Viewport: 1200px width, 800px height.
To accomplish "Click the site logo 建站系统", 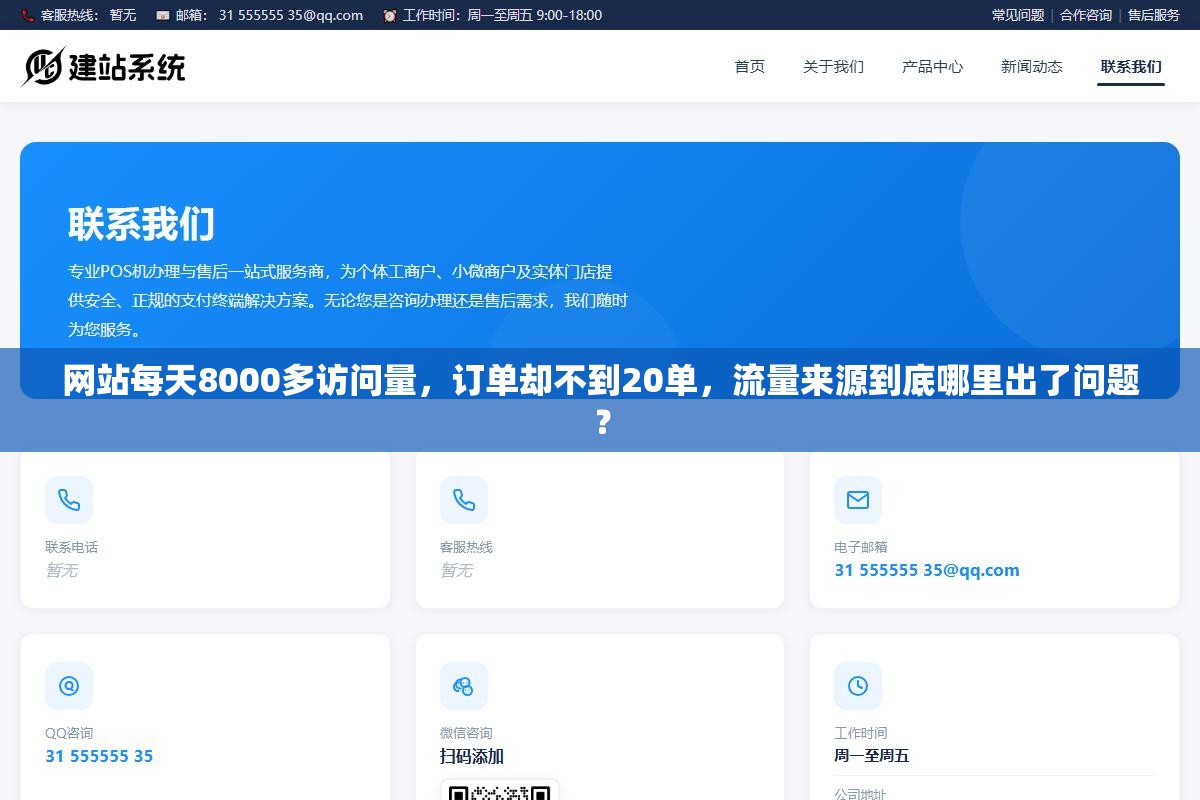I will click(103, 67).
